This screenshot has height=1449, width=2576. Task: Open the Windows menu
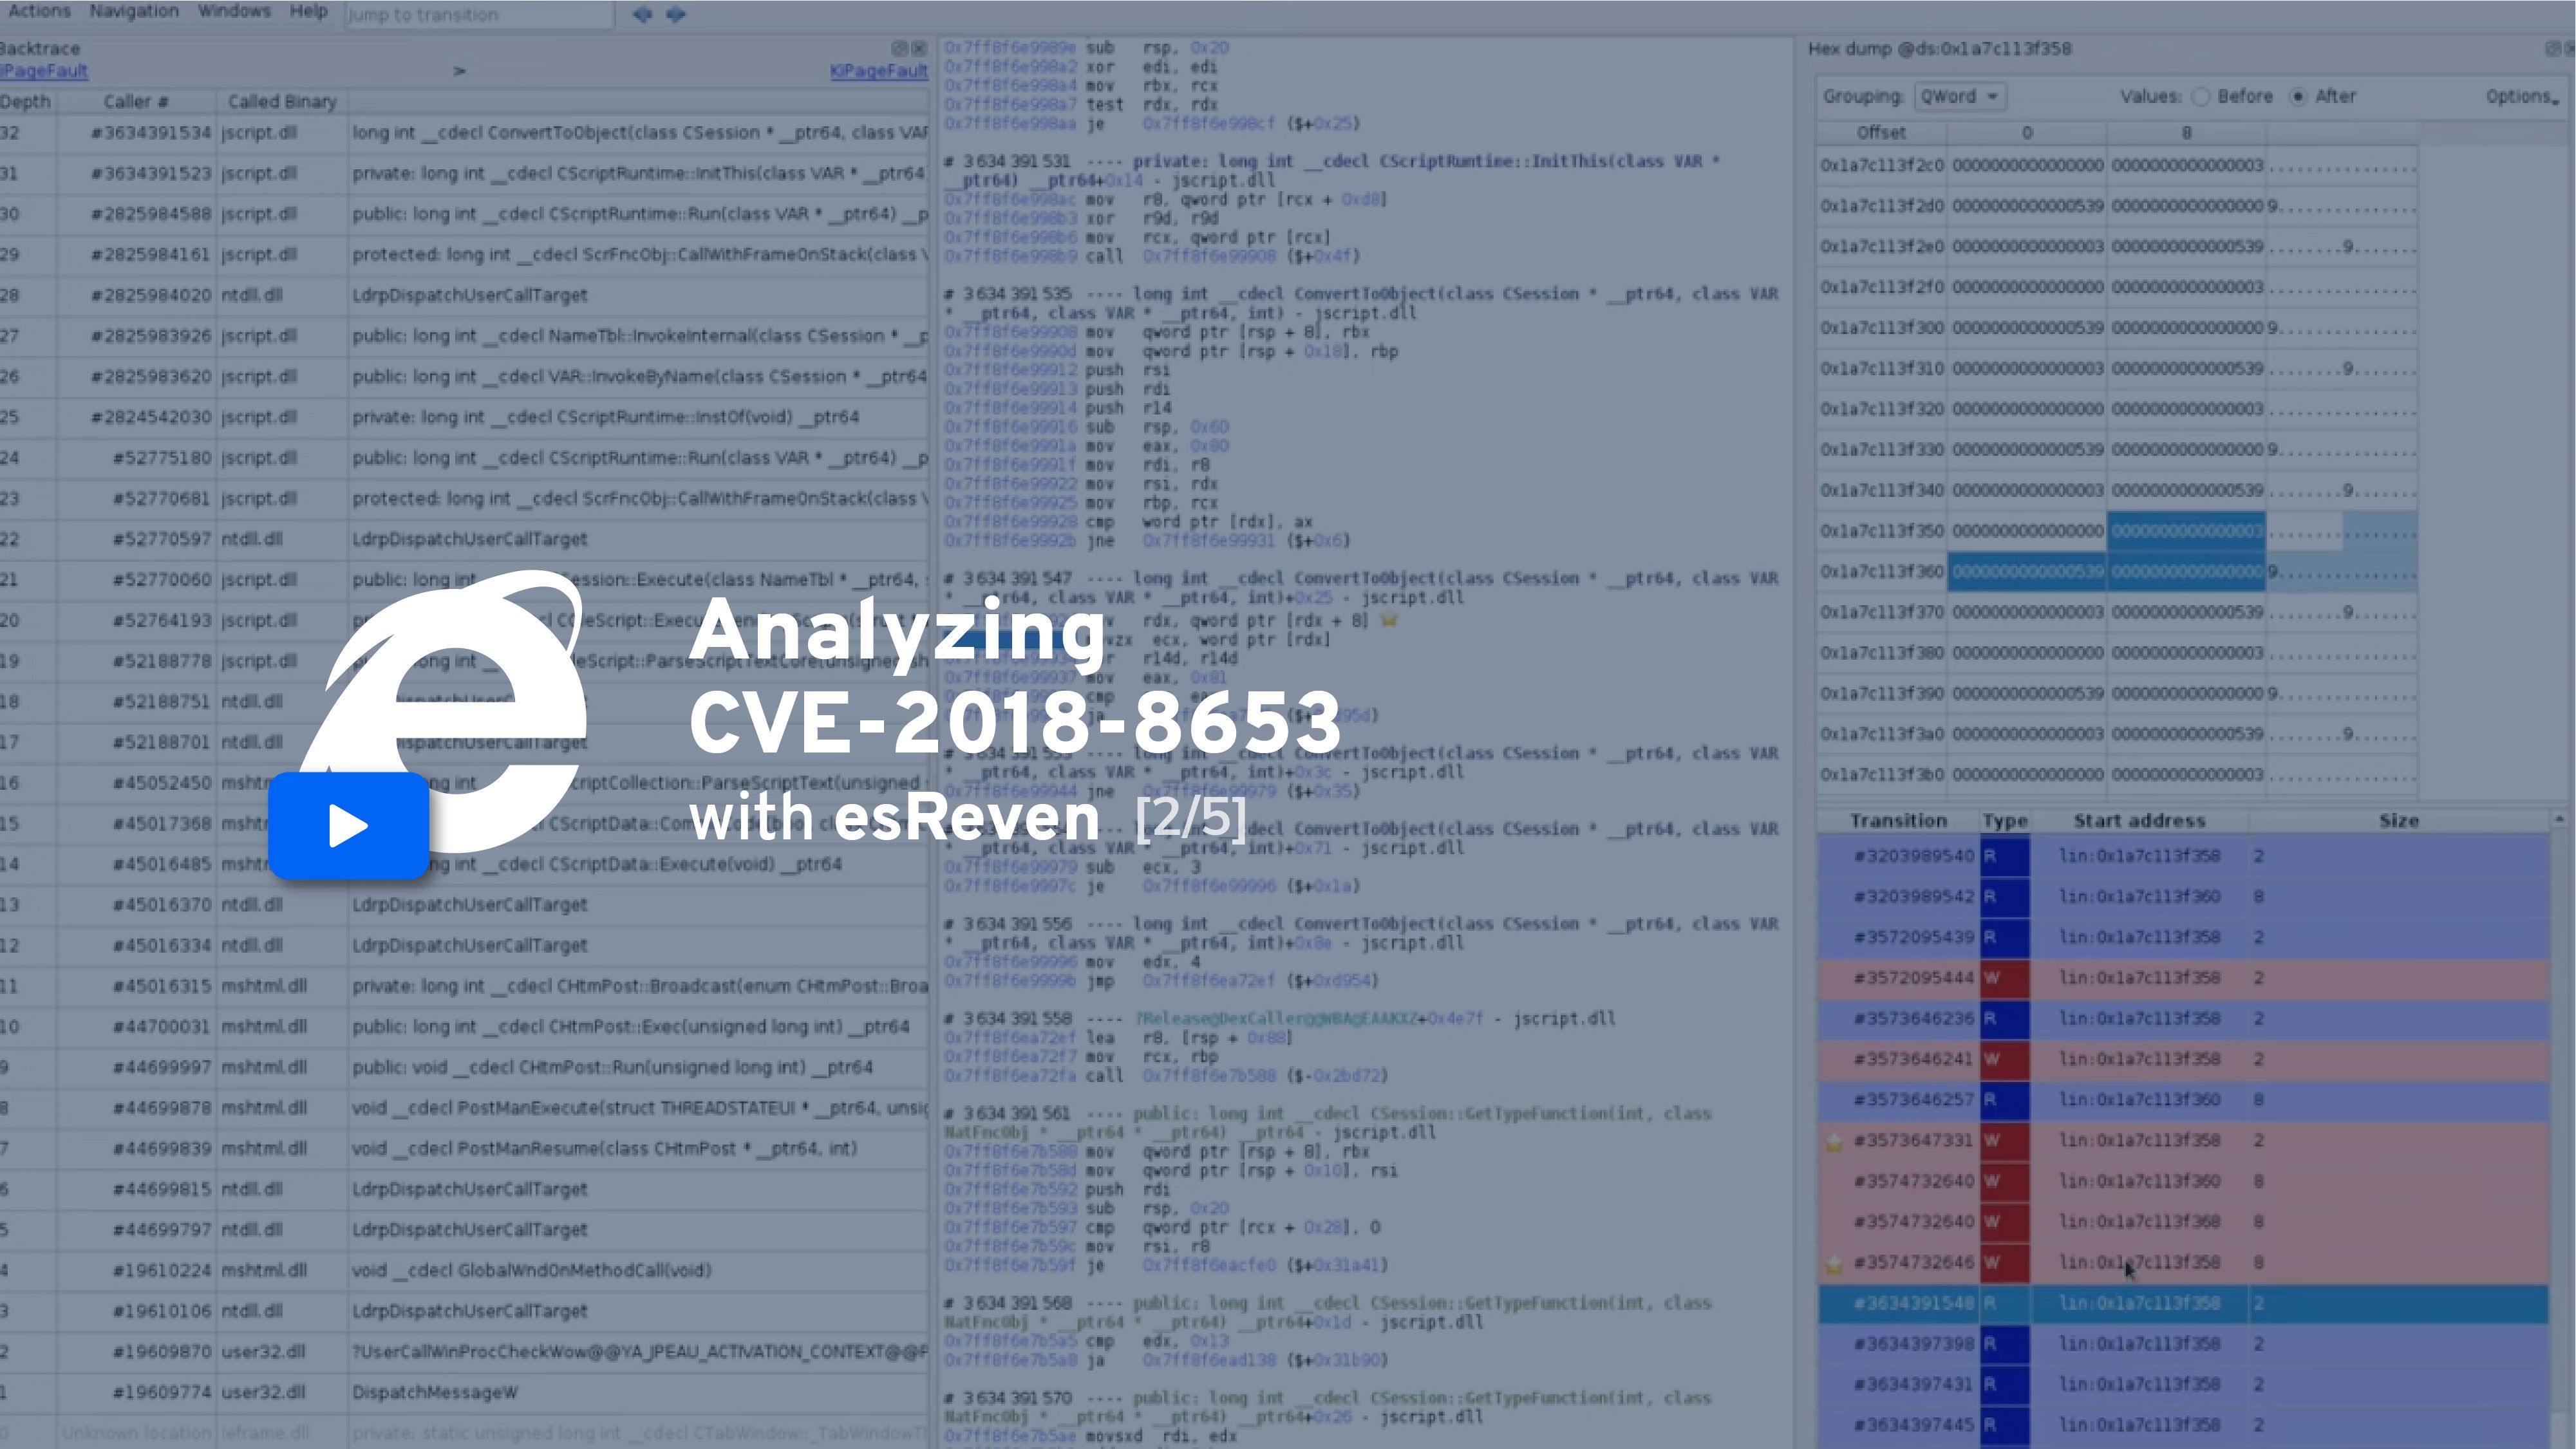coord(234,12)
